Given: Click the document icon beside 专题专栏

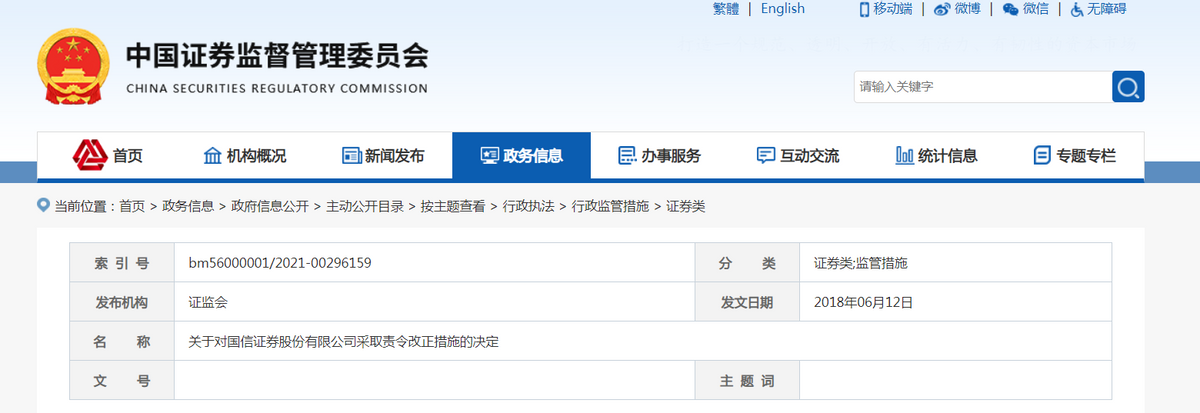Looking at the screenshot, I should [x=1042, y=156].
